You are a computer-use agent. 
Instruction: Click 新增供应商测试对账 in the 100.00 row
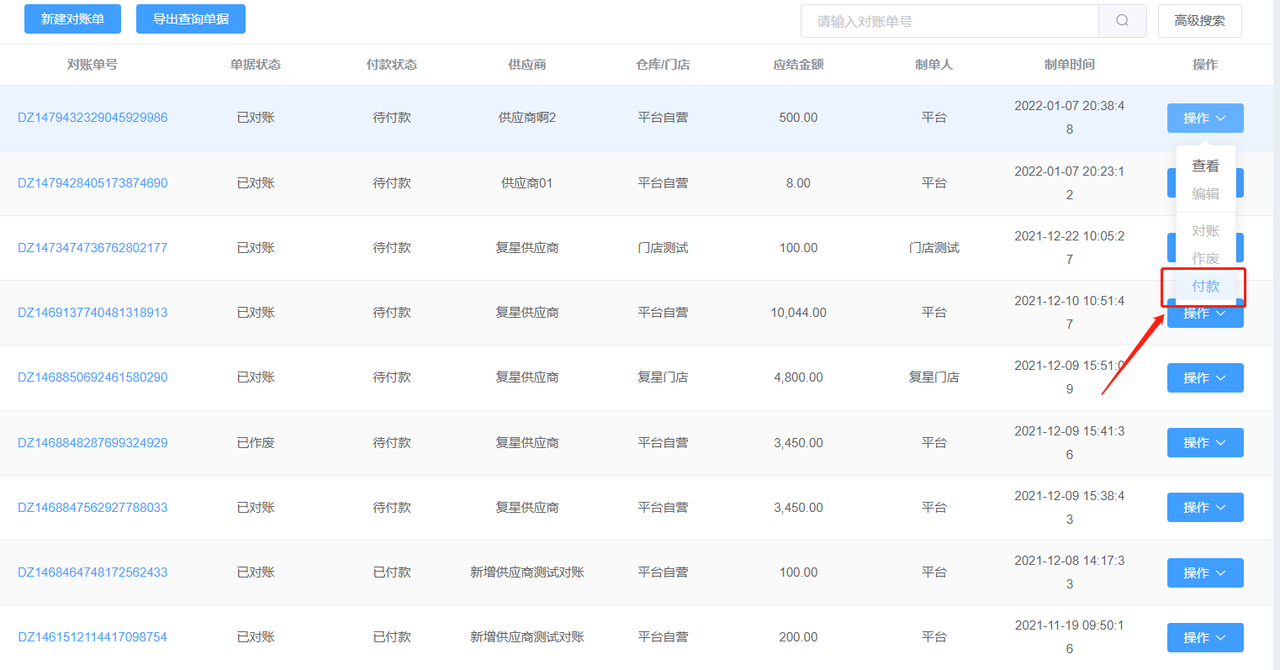(x=527, y=573)
